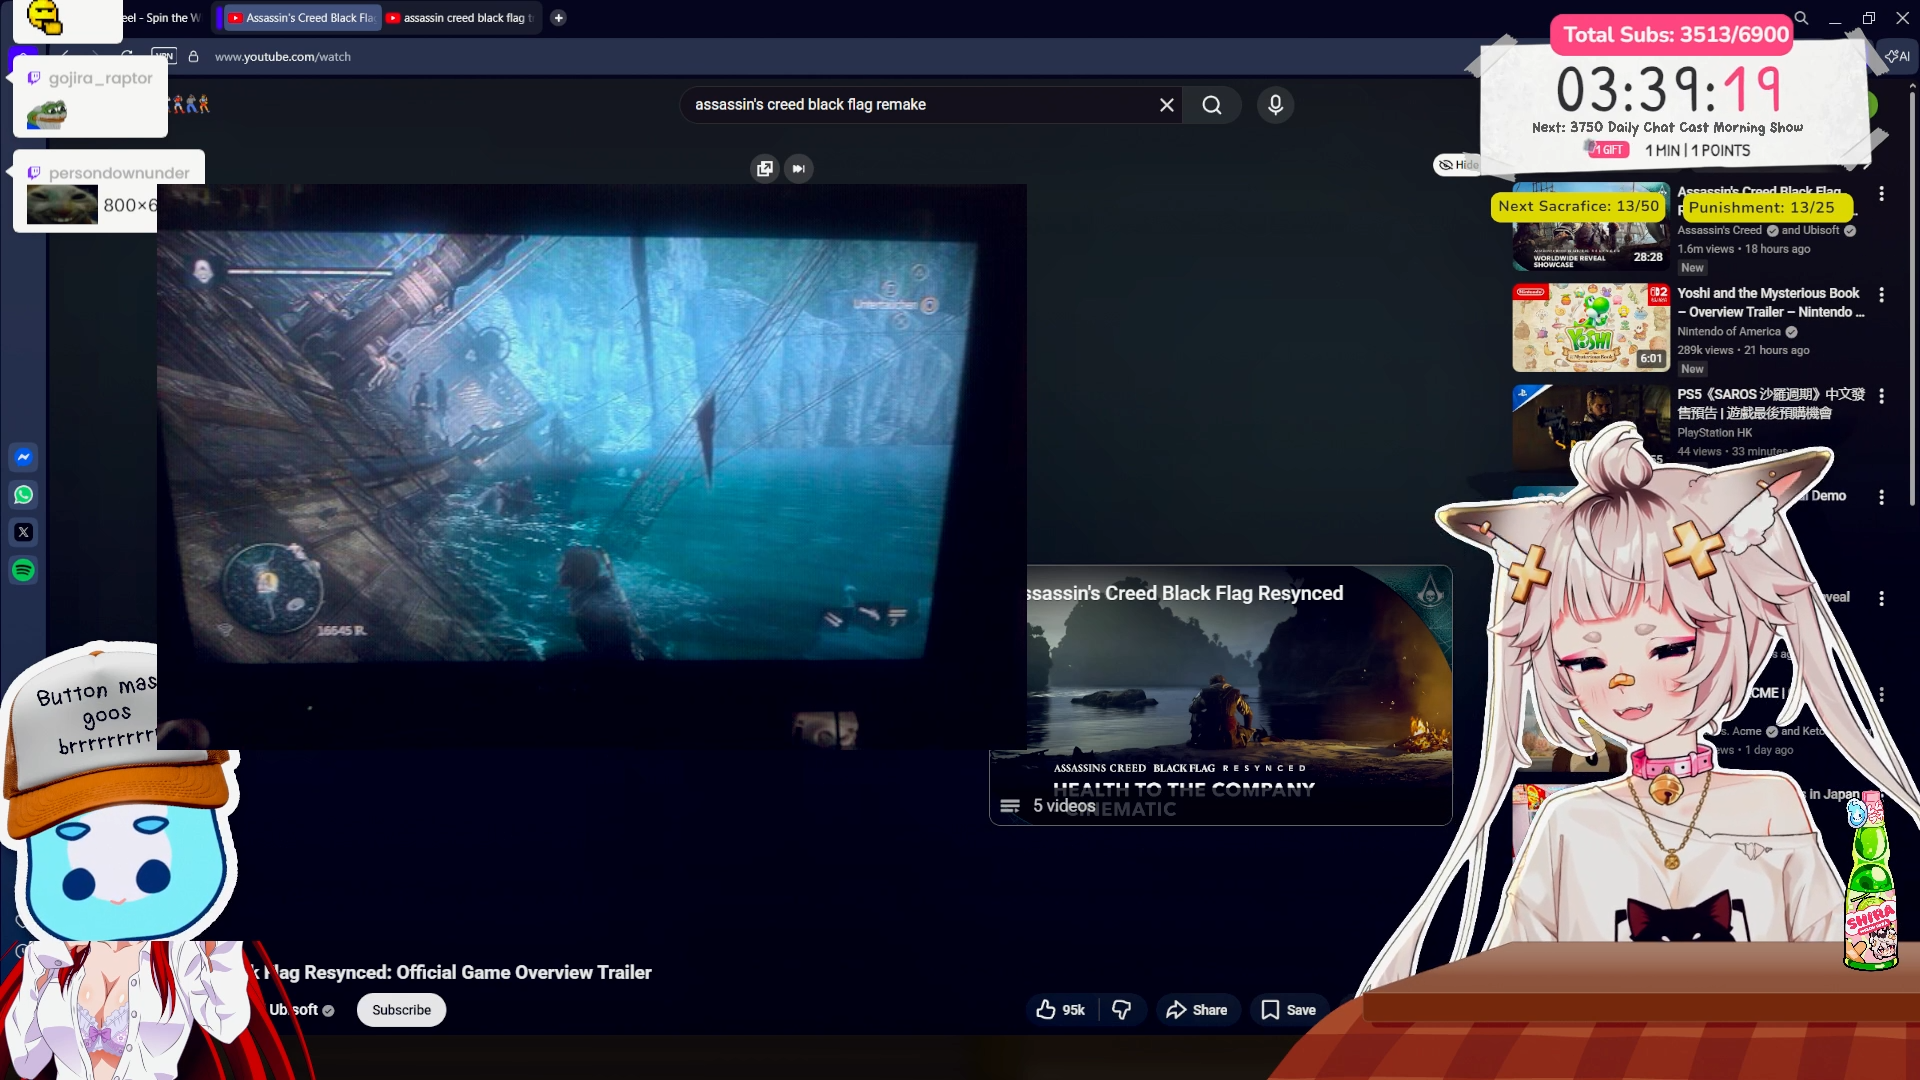1920x1080 pixels.
Task: Open options menu for Assassin's Creed showcase video
Action: point(1881,193)
